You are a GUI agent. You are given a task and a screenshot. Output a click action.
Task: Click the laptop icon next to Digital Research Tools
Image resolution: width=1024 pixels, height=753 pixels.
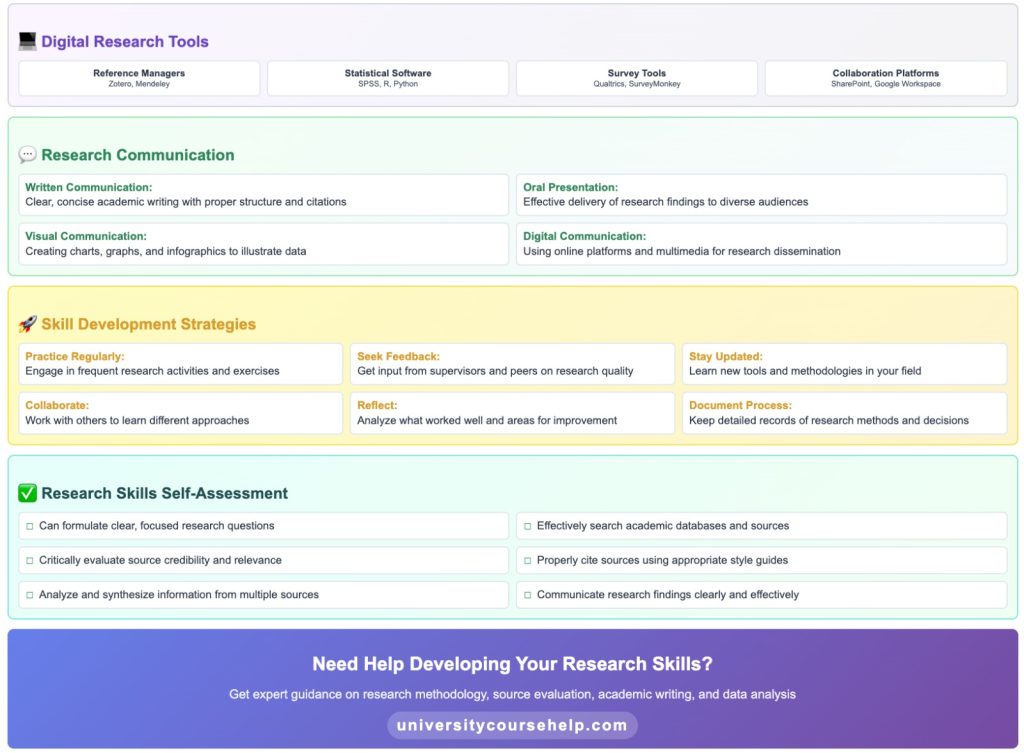(x=26, y=40)
